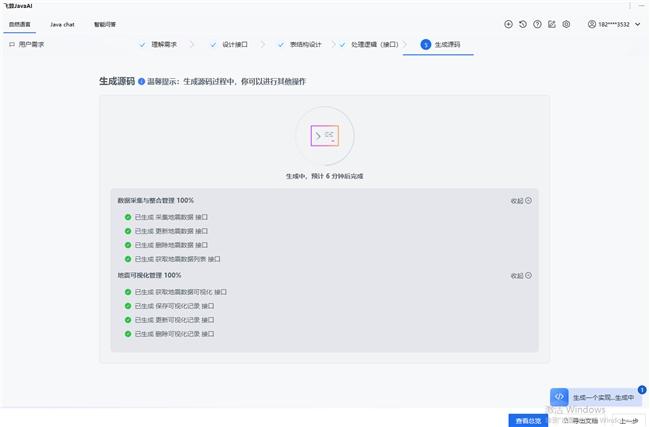Click the 已生成 采集地震数据 接口 row
Viewport: 650px width, 427px height.
(x=167, y=217)
